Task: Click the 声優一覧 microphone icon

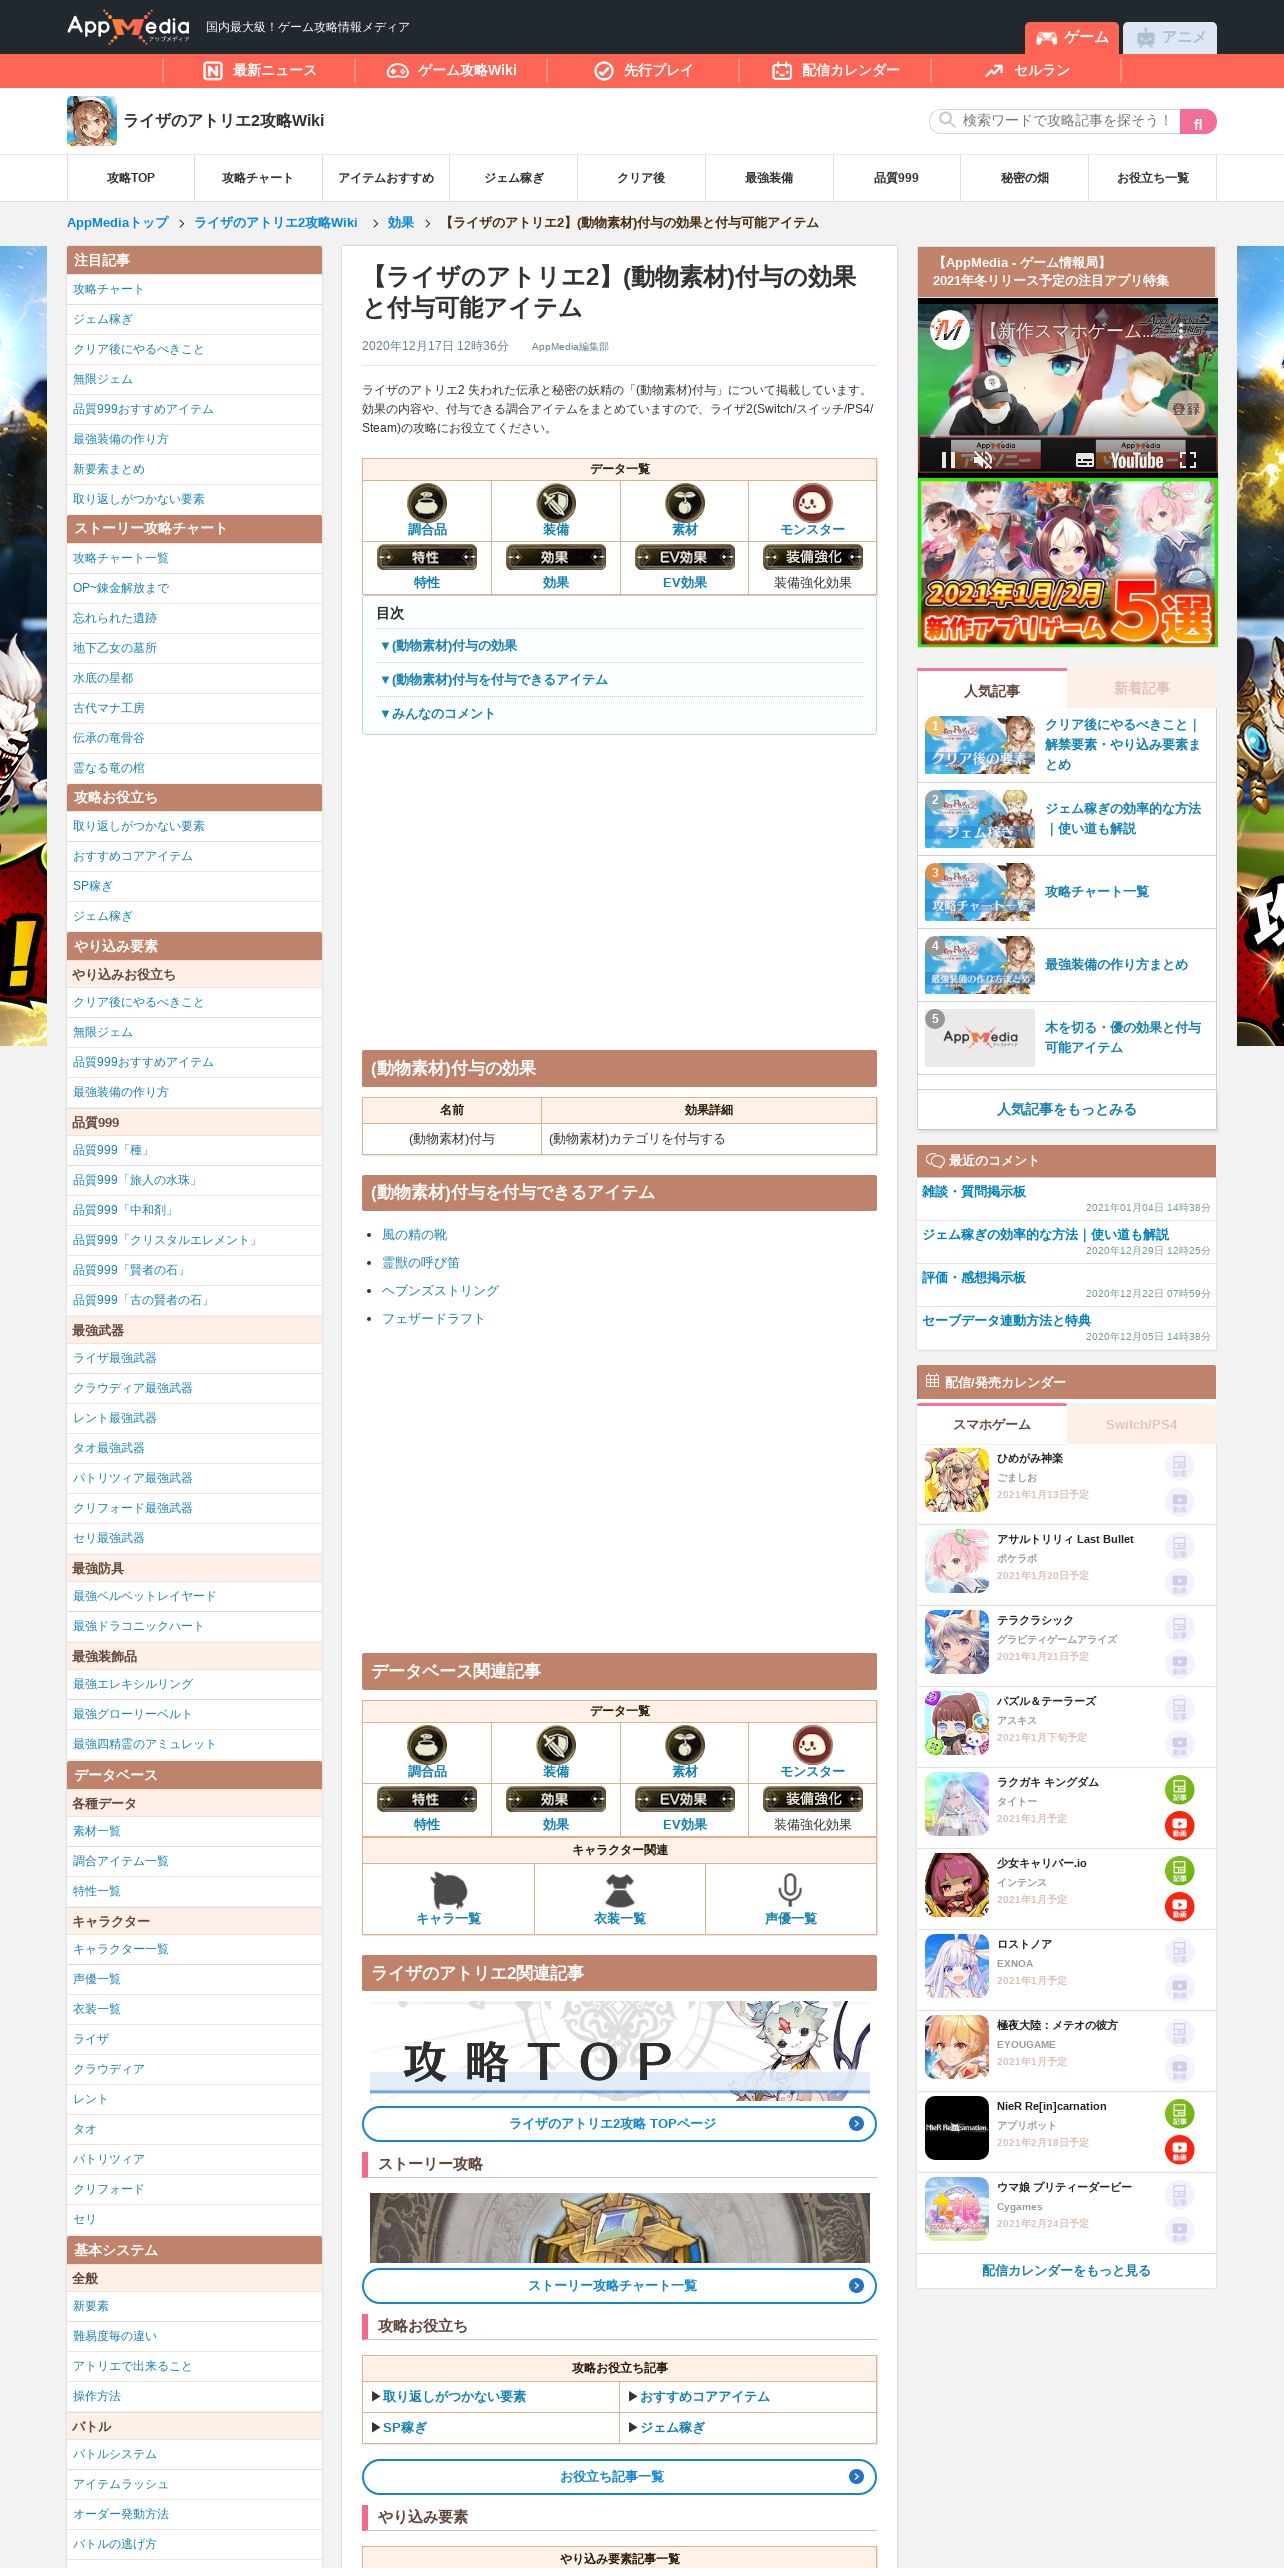Action: pos(790,1889)
